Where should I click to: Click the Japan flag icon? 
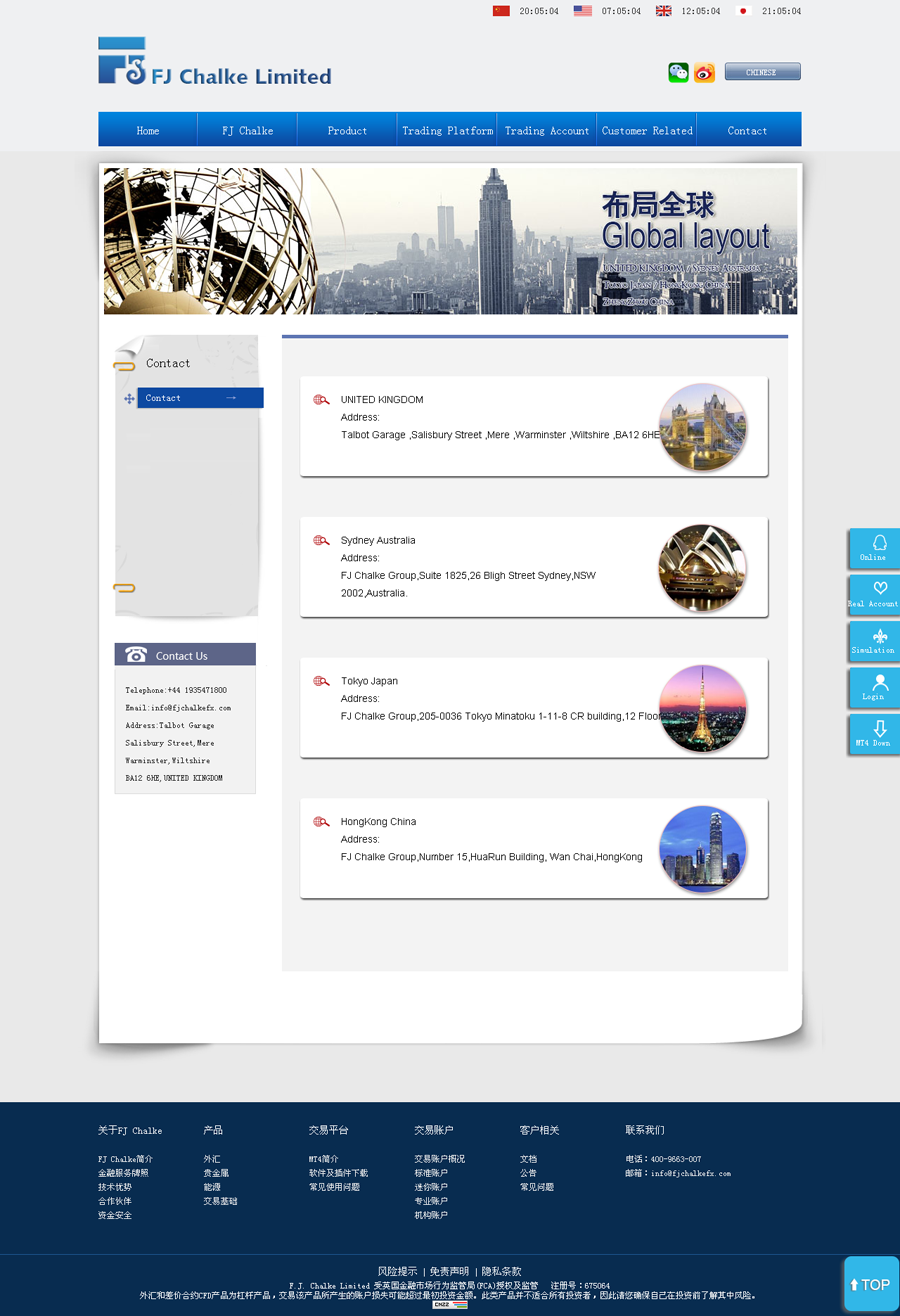click(743, 11)
